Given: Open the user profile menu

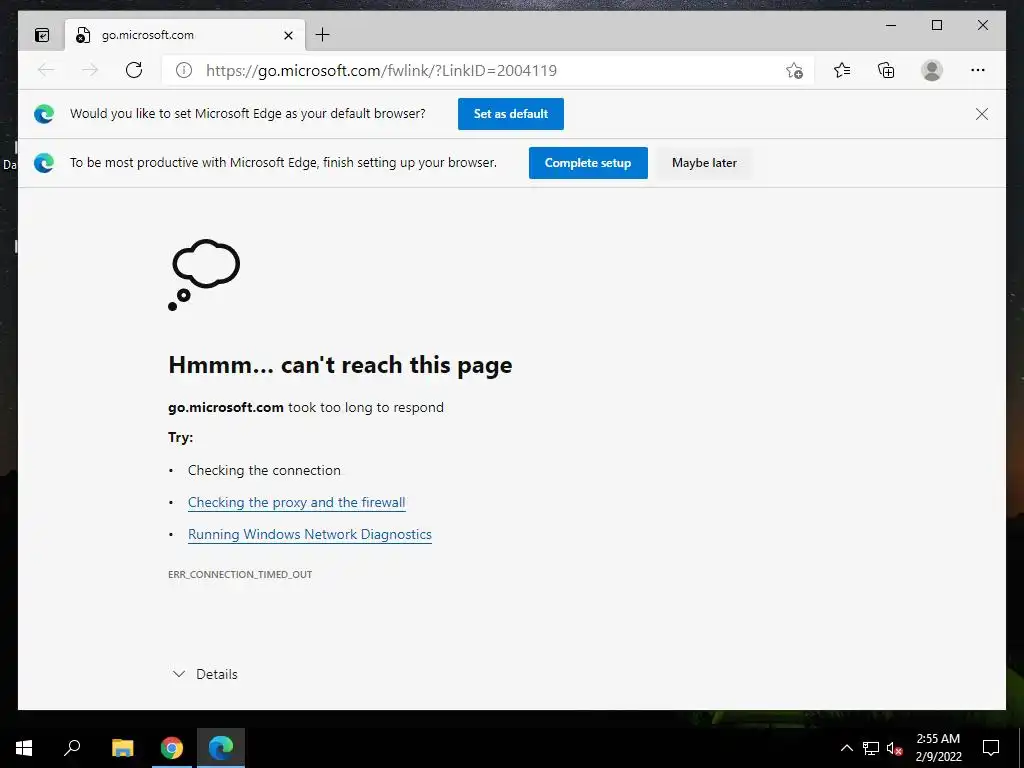Looking at the screenshot, I should coord(932,70).
